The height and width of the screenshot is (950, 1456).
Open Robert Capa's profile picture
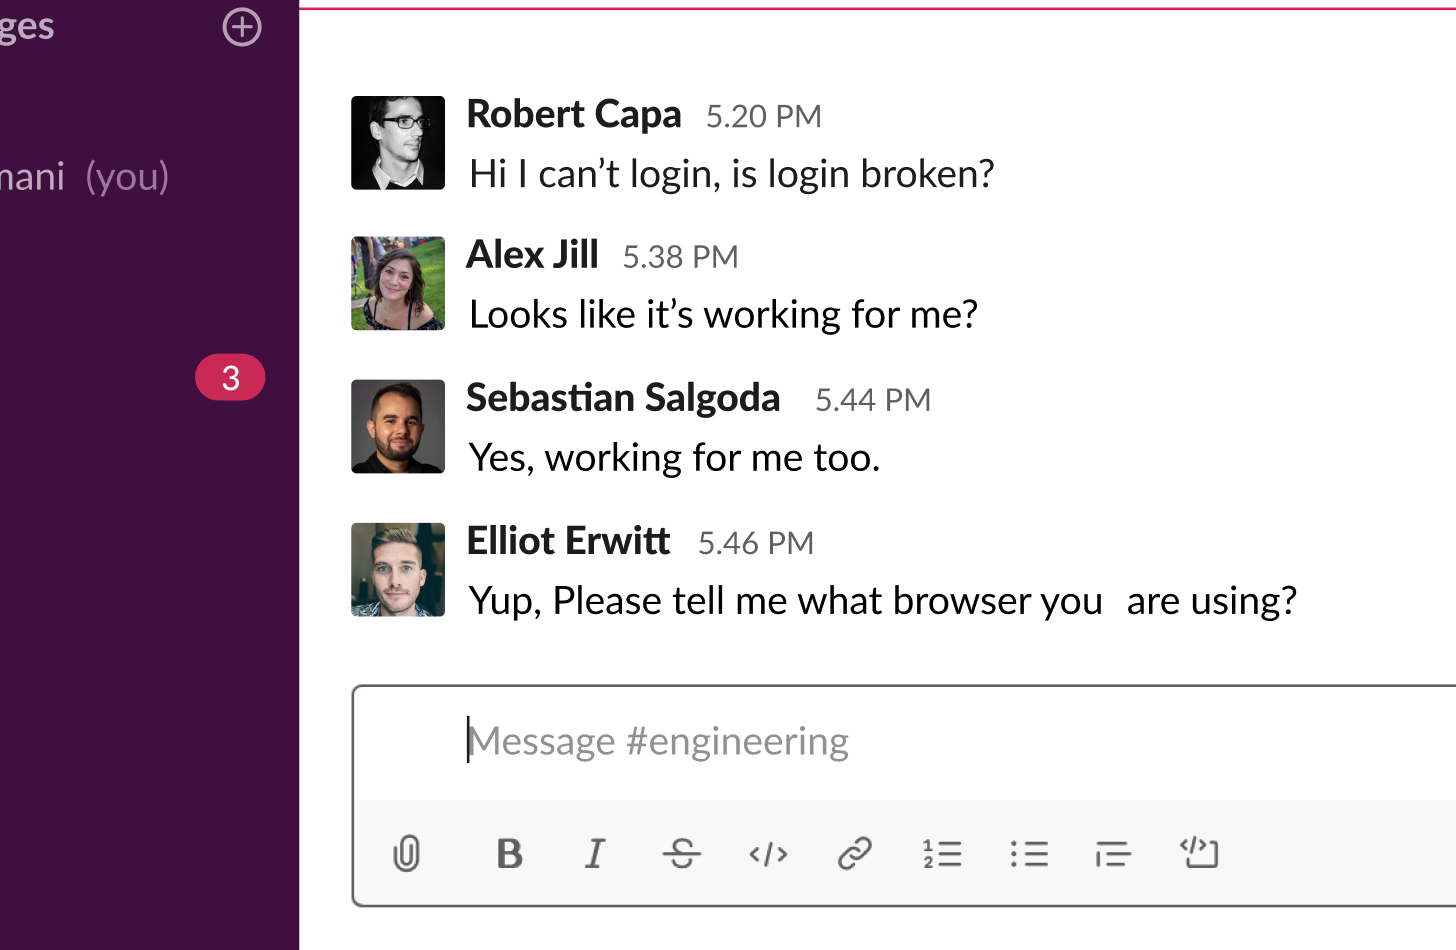click(x=398, y=143)
